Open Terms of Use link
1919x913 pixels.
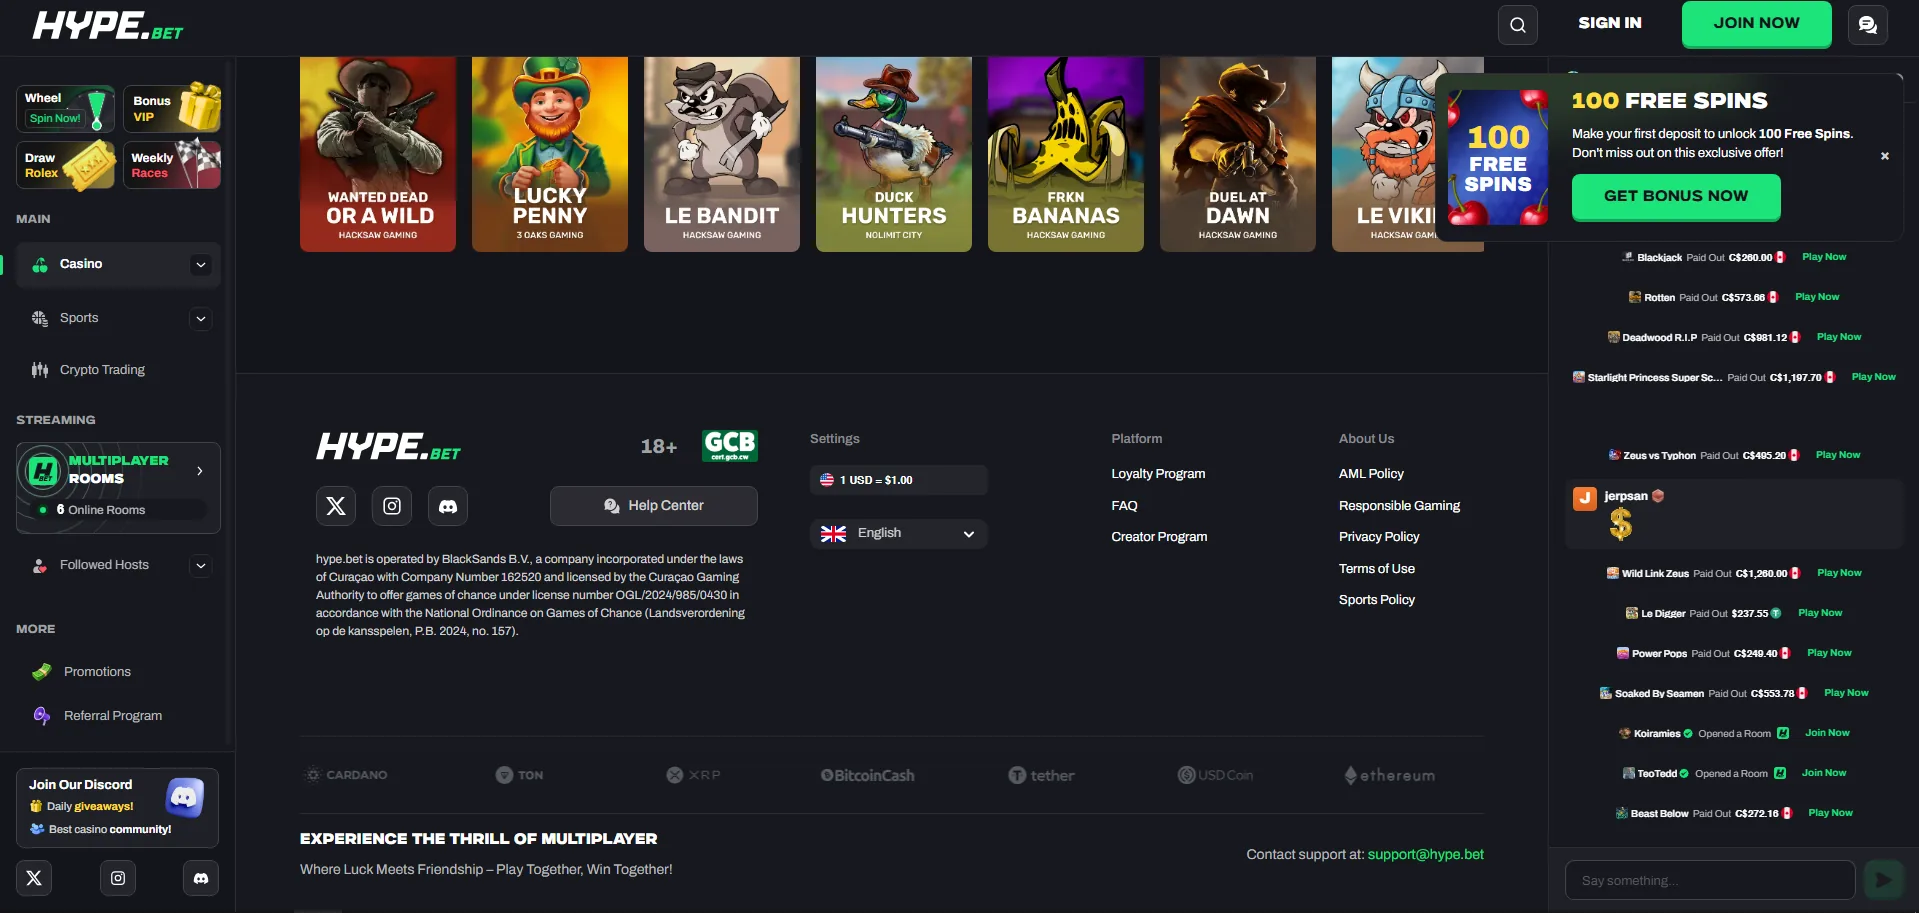point(1377,569)
